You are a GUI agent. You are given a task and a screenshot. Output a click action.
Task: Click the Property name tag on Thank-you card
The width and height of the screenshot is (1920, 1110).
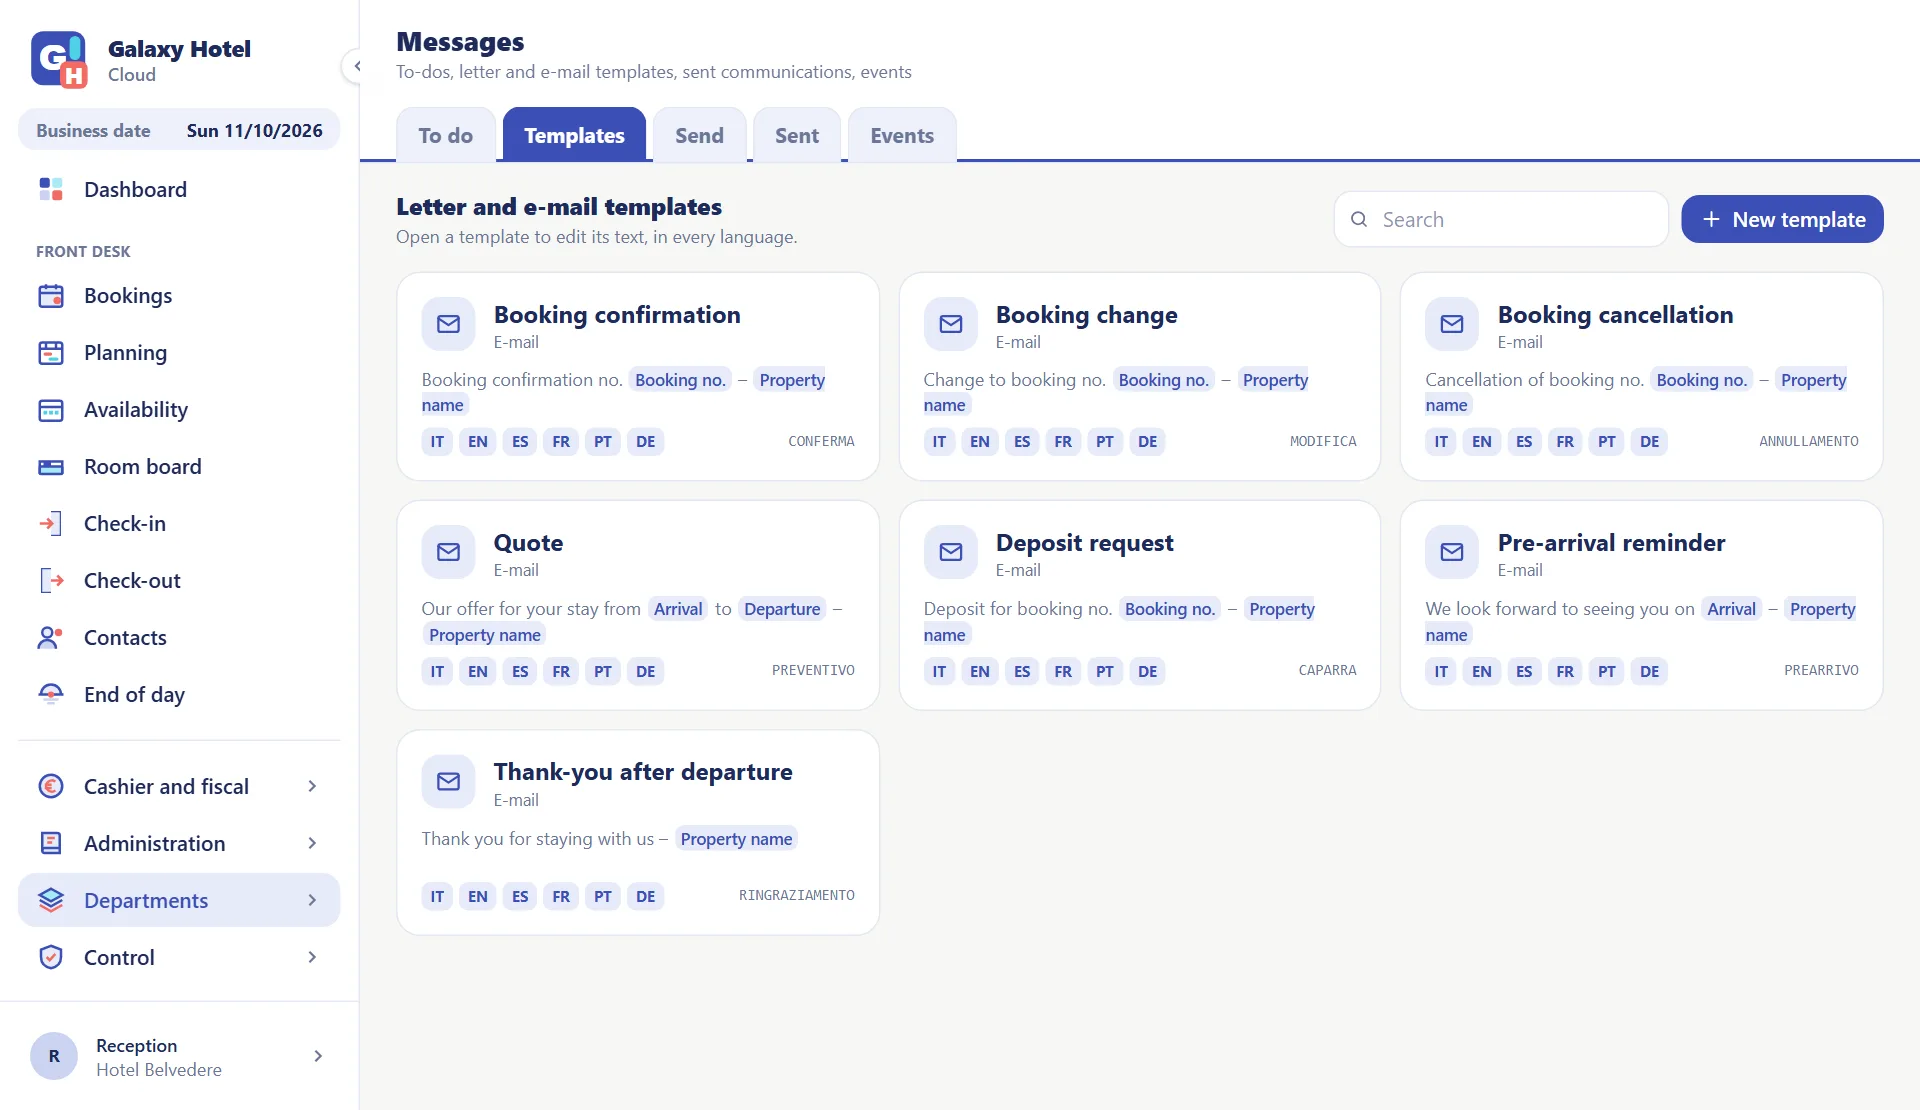coord(736,839)
